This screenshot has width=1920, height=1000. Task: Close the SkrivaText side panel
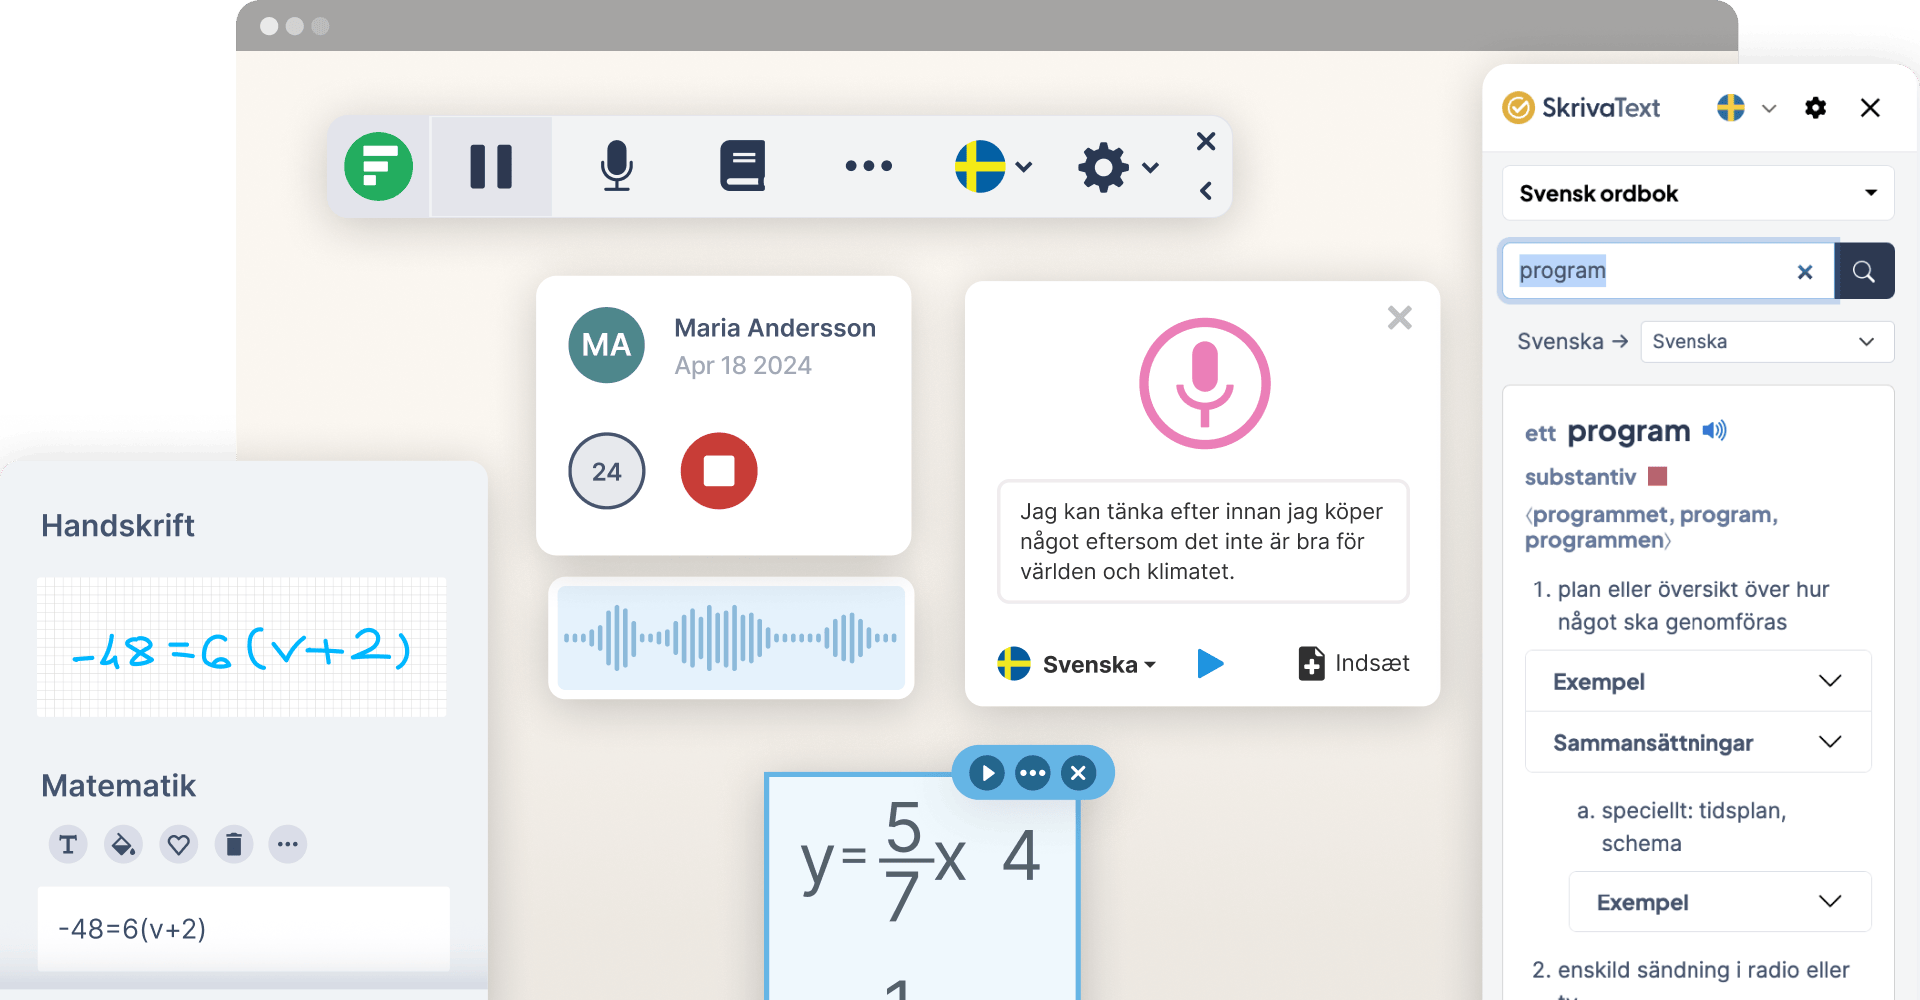tap(1870, 108)
